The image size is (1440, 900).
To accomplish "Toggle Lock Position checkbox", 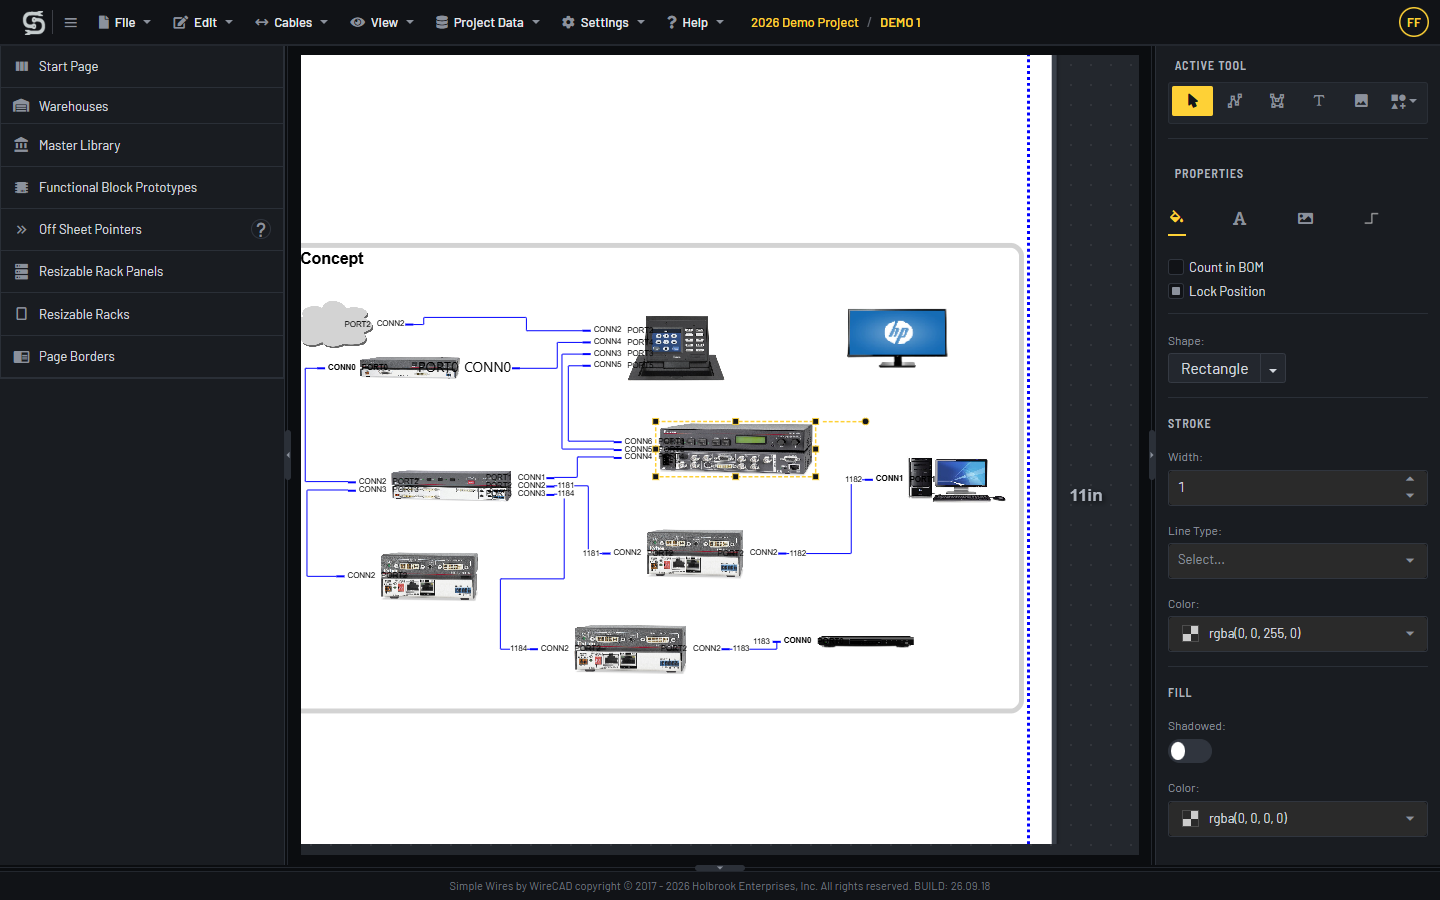I will [1176, 291].
